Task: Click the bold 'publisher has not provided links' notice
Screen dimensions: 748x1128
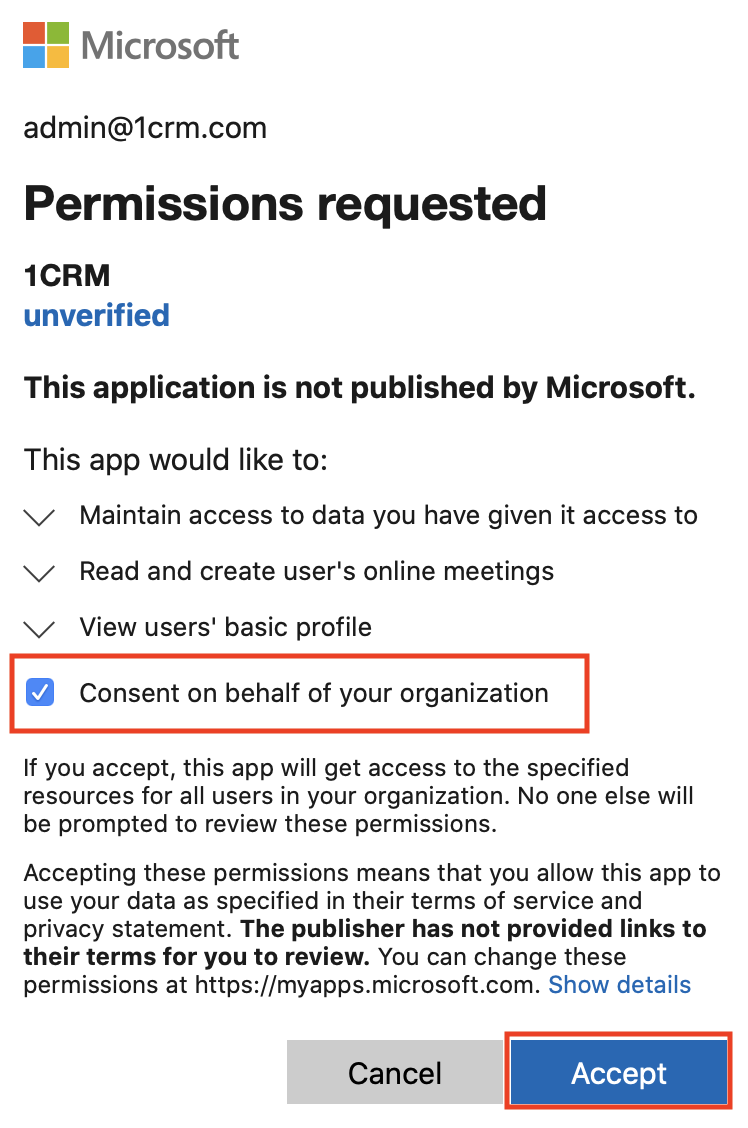Action: tap(365, 942)
